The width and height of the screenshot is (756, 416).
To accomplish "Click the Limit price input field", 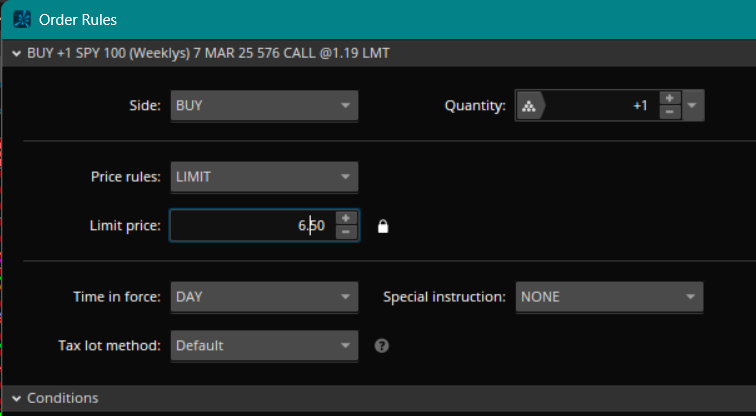I will 250,226.
